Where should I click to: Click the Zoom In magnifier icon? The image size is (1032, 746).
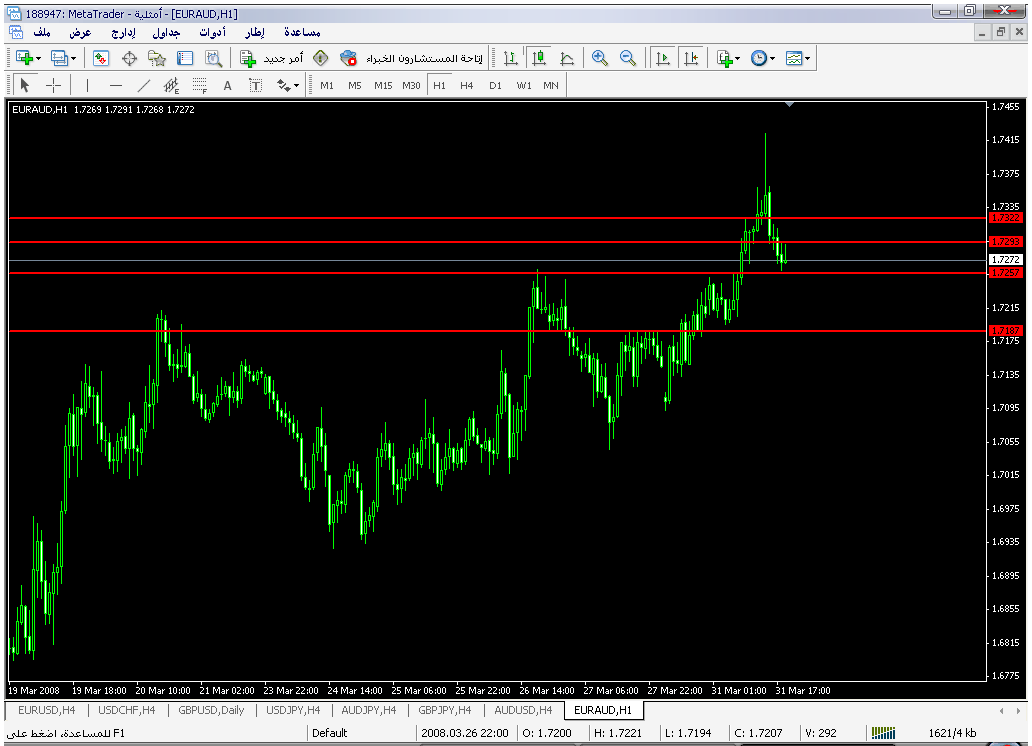[600, 58]
